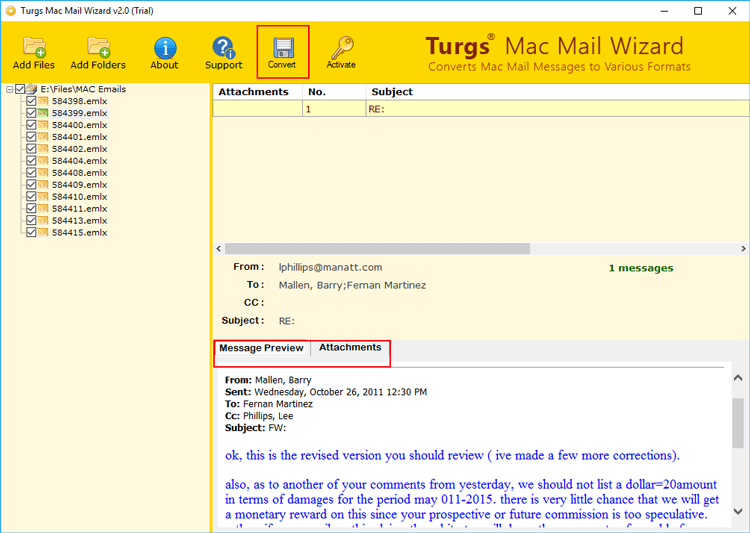This screenshot has width=750, height=533.
Task: Click the No. column header
Action: 334,92
